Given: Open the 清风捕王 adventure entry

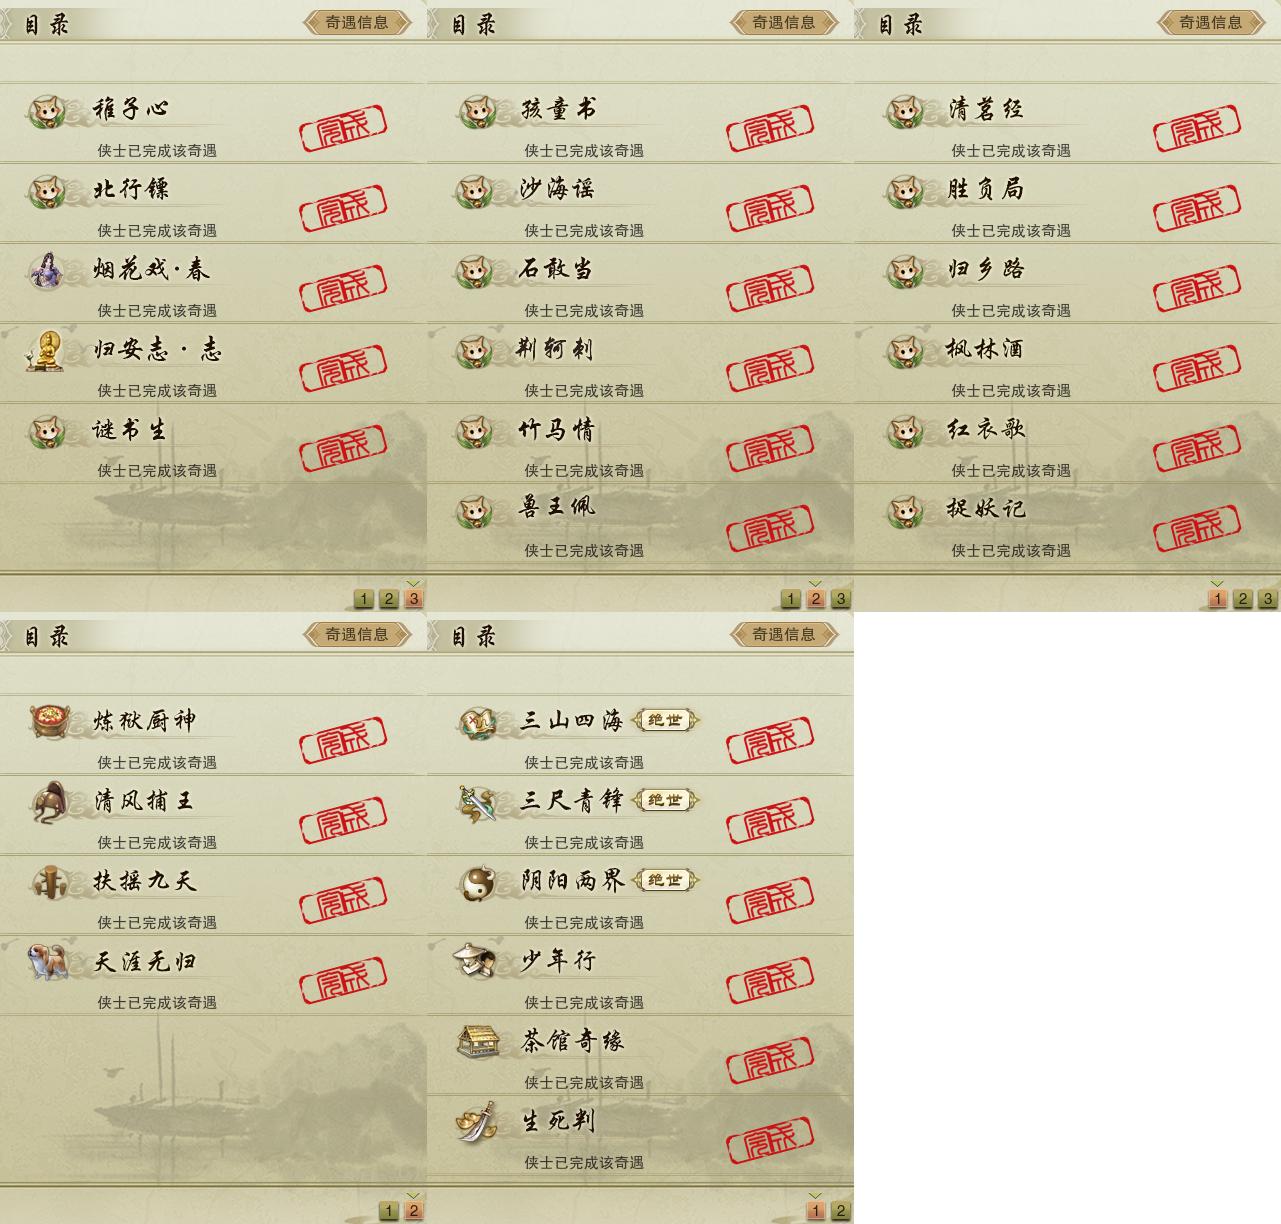Looking at the screenshot, I should click(x=213, y=815).
